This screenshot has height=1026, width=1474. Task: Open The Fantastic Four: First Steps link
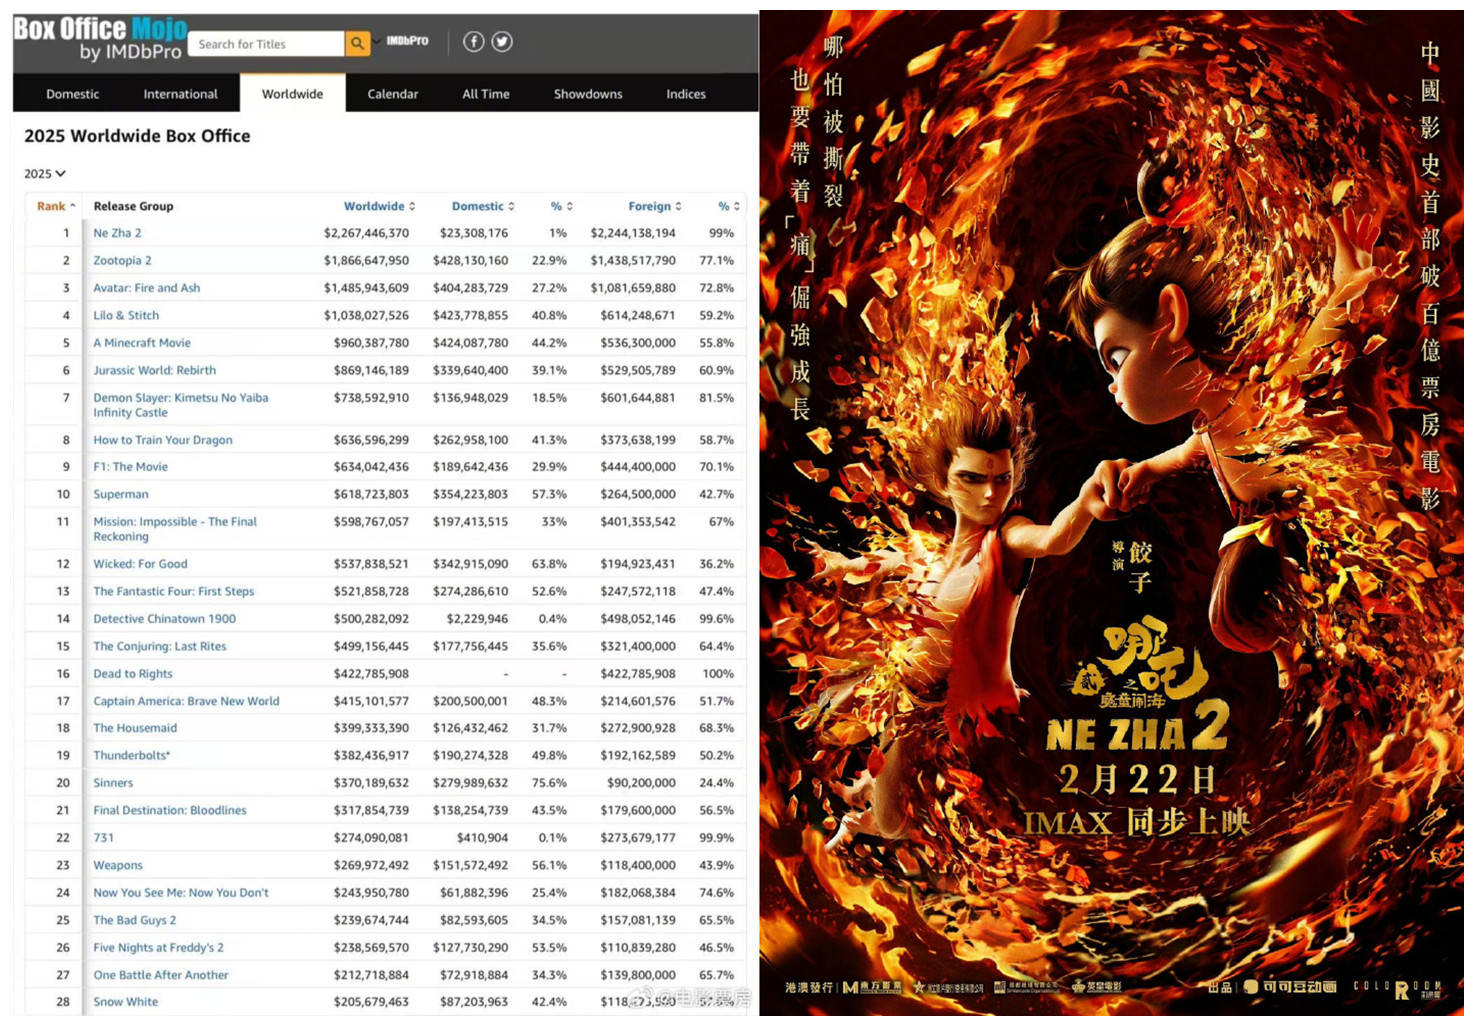[x=173, y=592]
